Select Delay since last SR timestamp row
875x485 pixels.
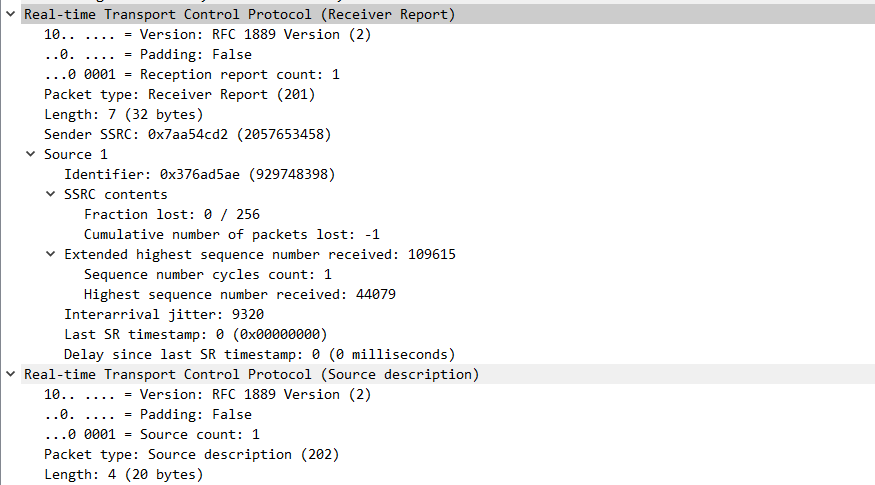[x=259, y=354]
